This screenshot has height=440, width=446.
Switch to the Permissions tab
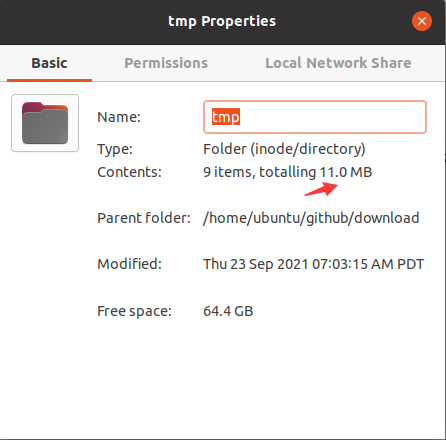[x=166, y=63]
